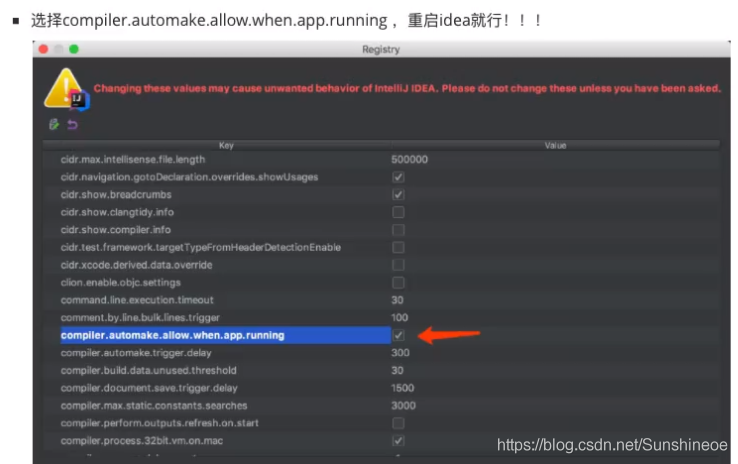Click the 3000 value for compiler.max.static.constants.searches
This screenshot has height=464, width=738.
coord(402,405)
